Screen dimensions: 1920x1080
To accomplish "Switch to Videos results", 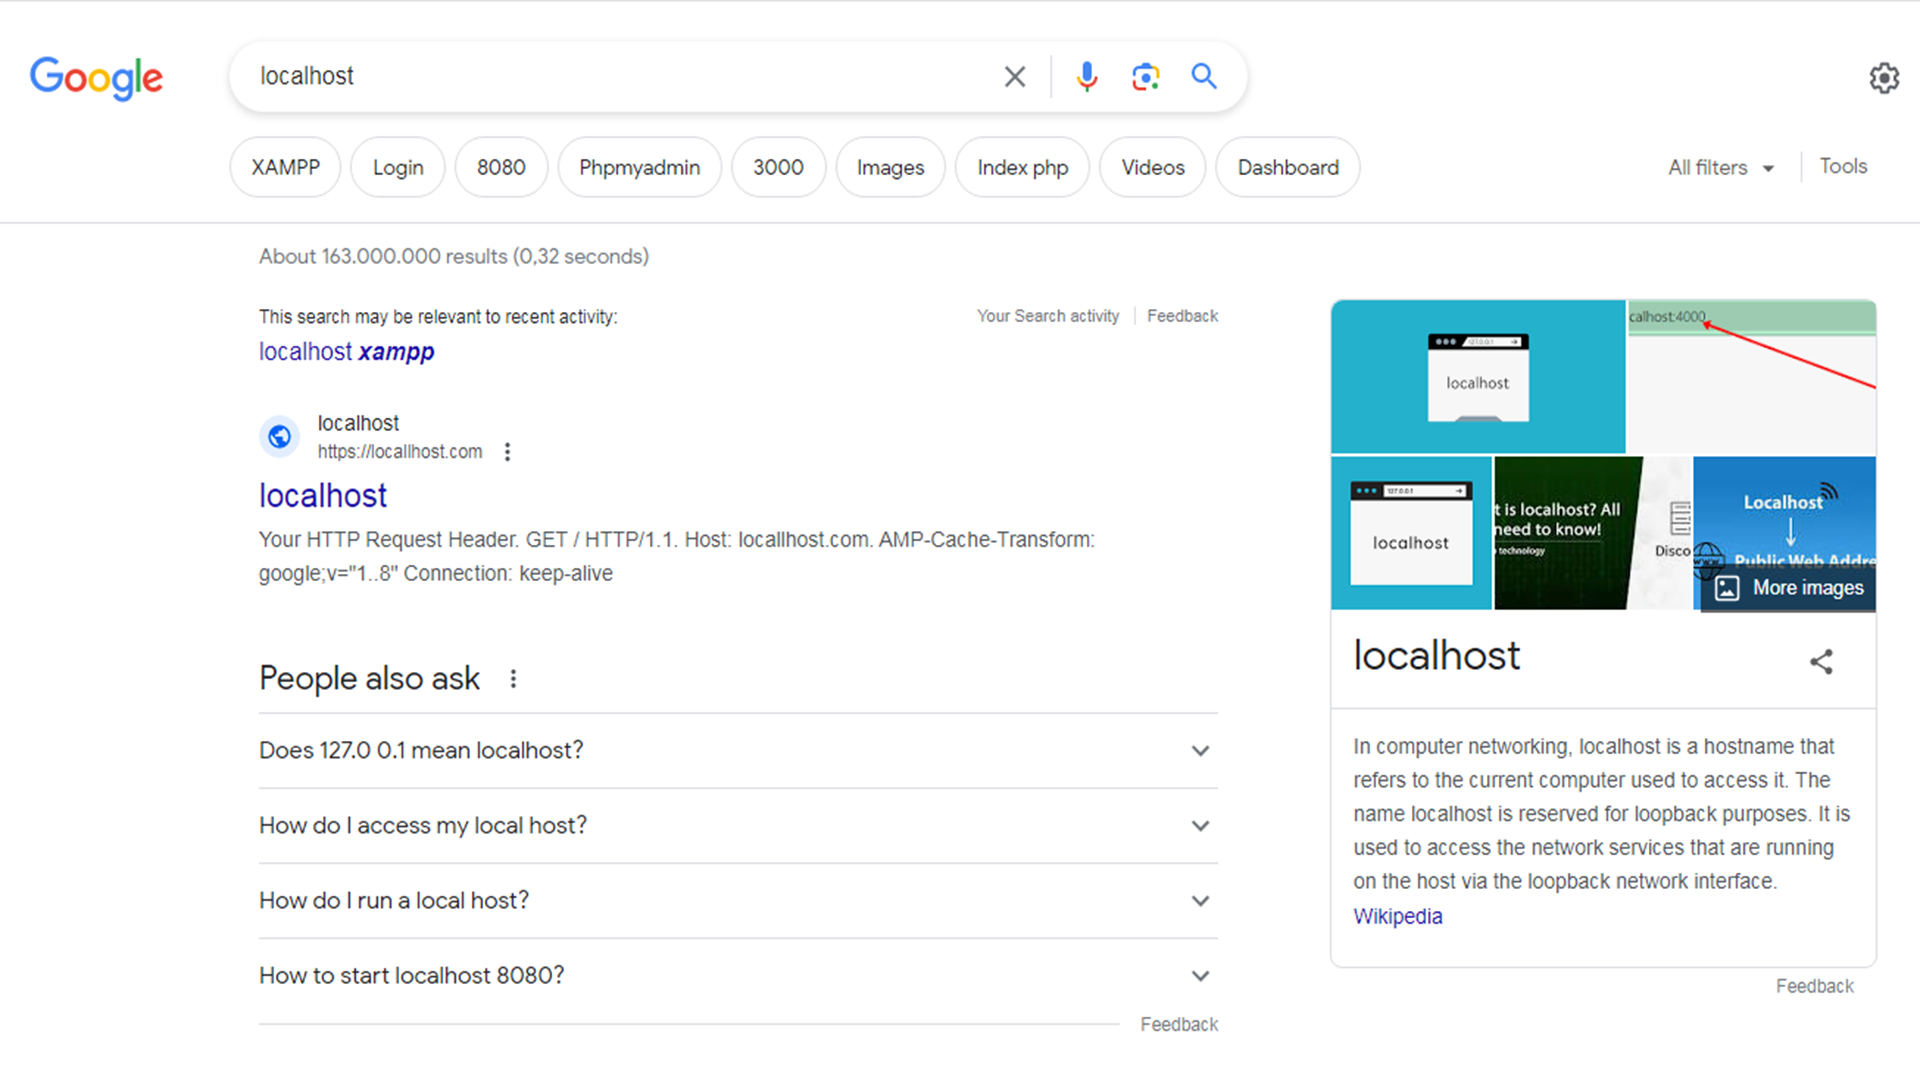I will tap(1152, 167).
